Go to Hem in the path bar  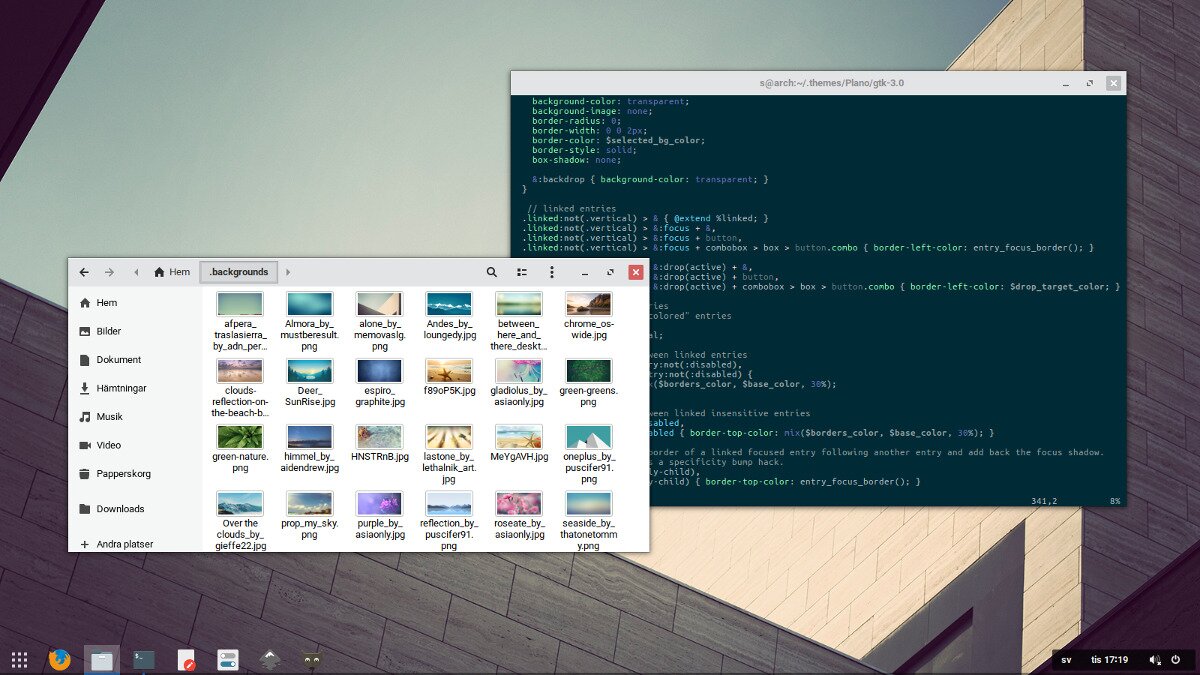pos(172,272)
